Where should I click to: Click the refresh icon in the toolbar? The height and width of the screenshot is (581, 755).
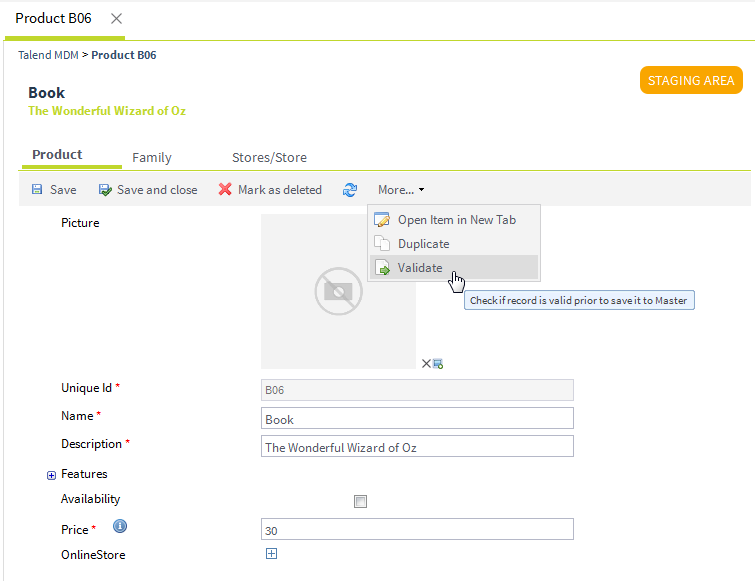click(x=350, y=190)
